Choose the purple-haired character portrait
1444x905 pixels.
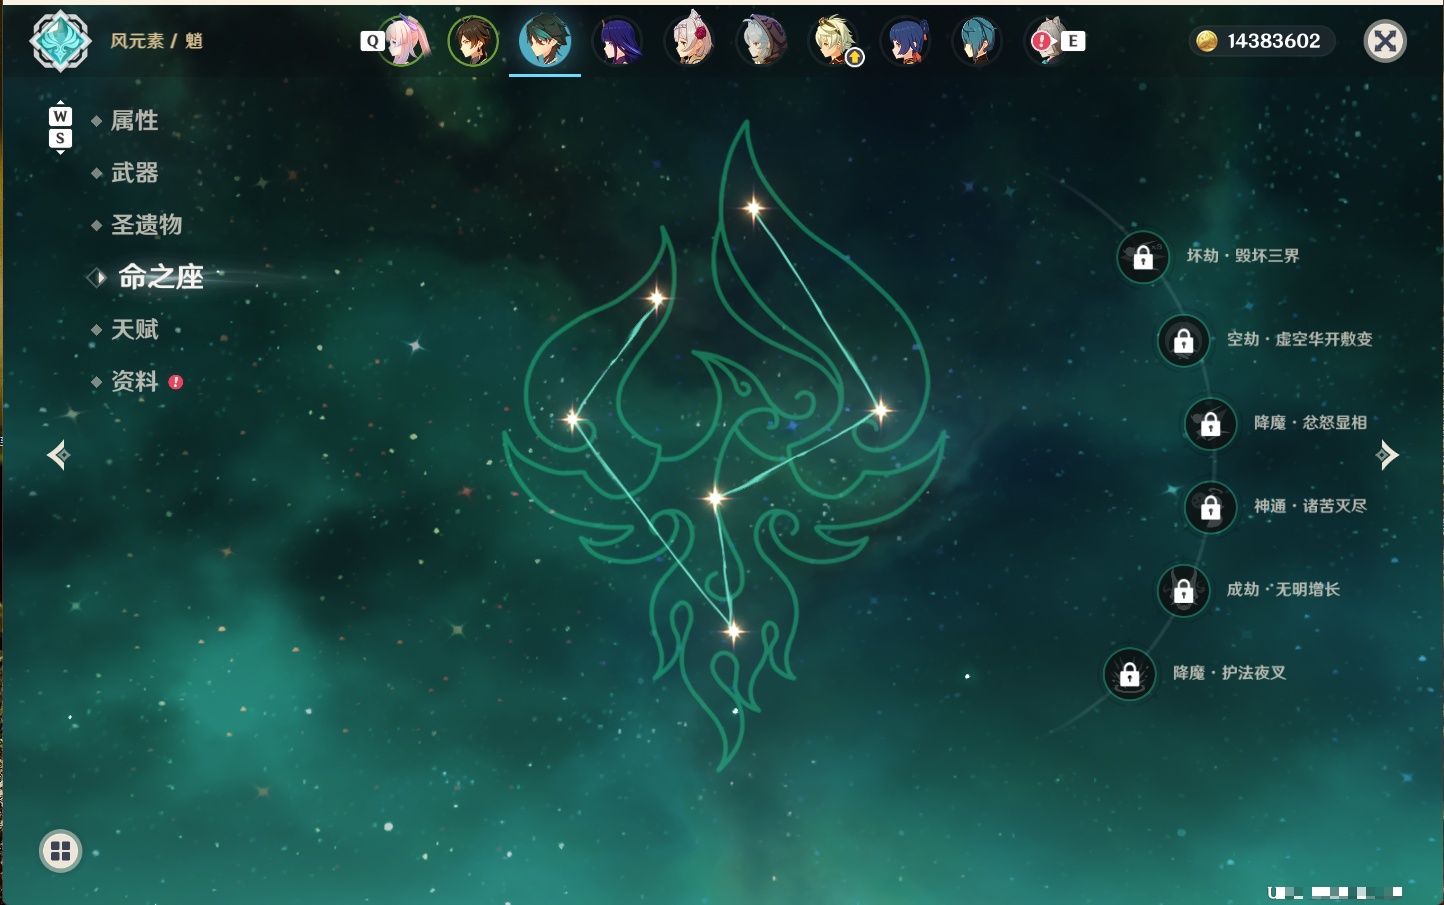click(618, 41)
